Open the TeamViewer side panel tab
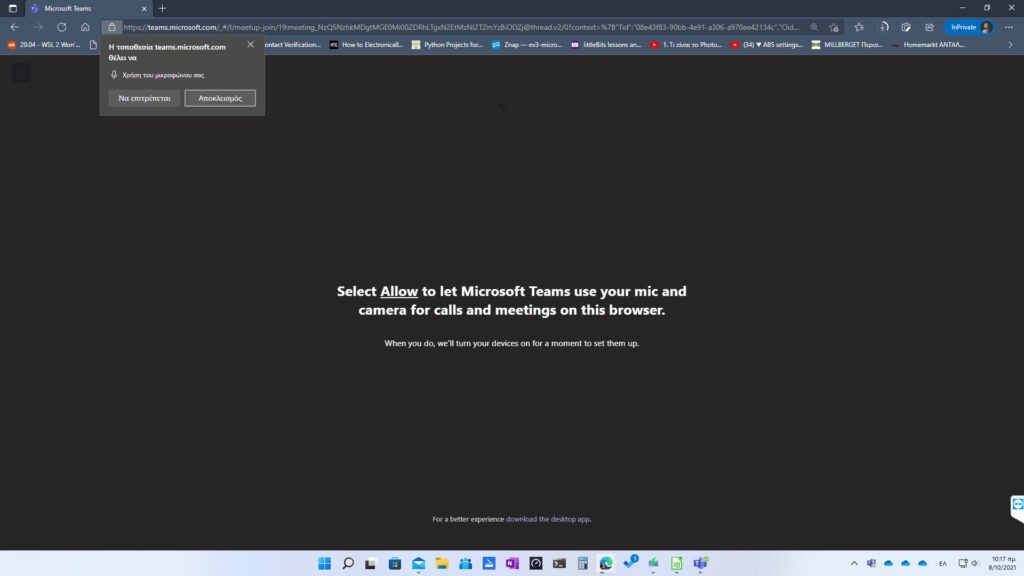1024x576 pixels. tap(1017, 507)
